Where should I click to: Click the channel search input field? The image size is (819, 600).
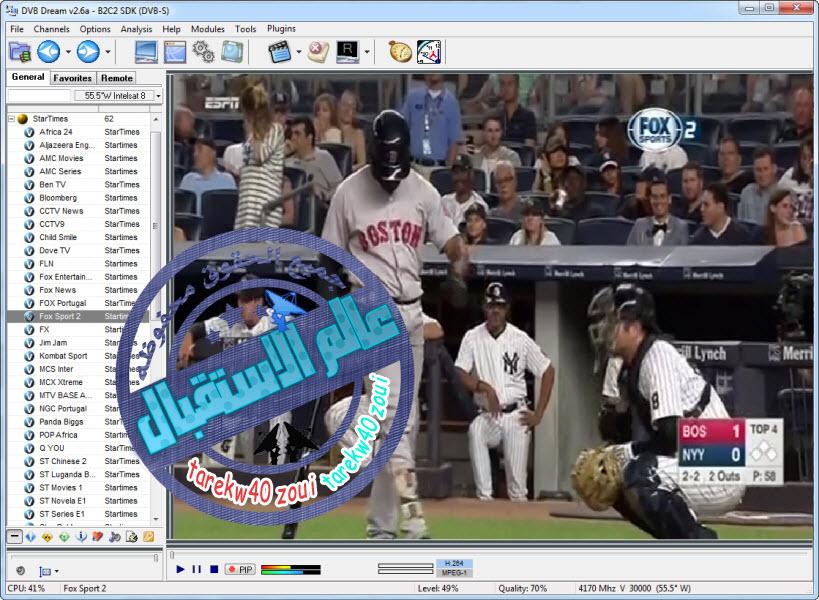[x=39, y=96]
